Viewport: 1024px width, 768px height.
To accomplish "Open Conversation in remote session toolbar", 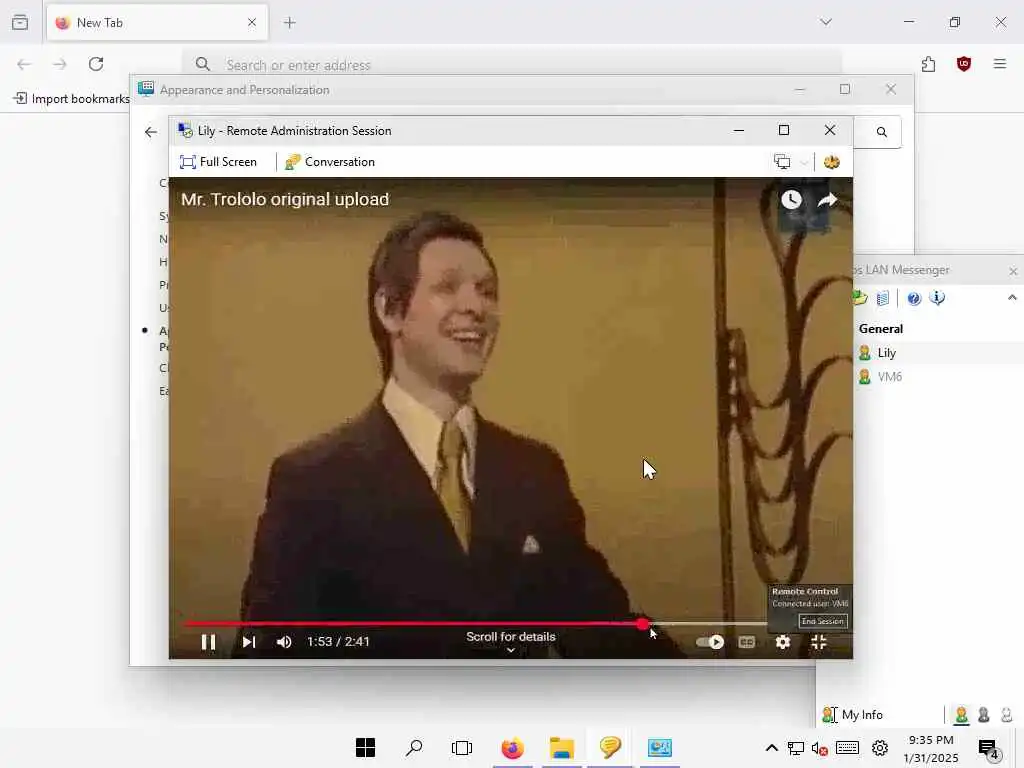I will [330, 162].
